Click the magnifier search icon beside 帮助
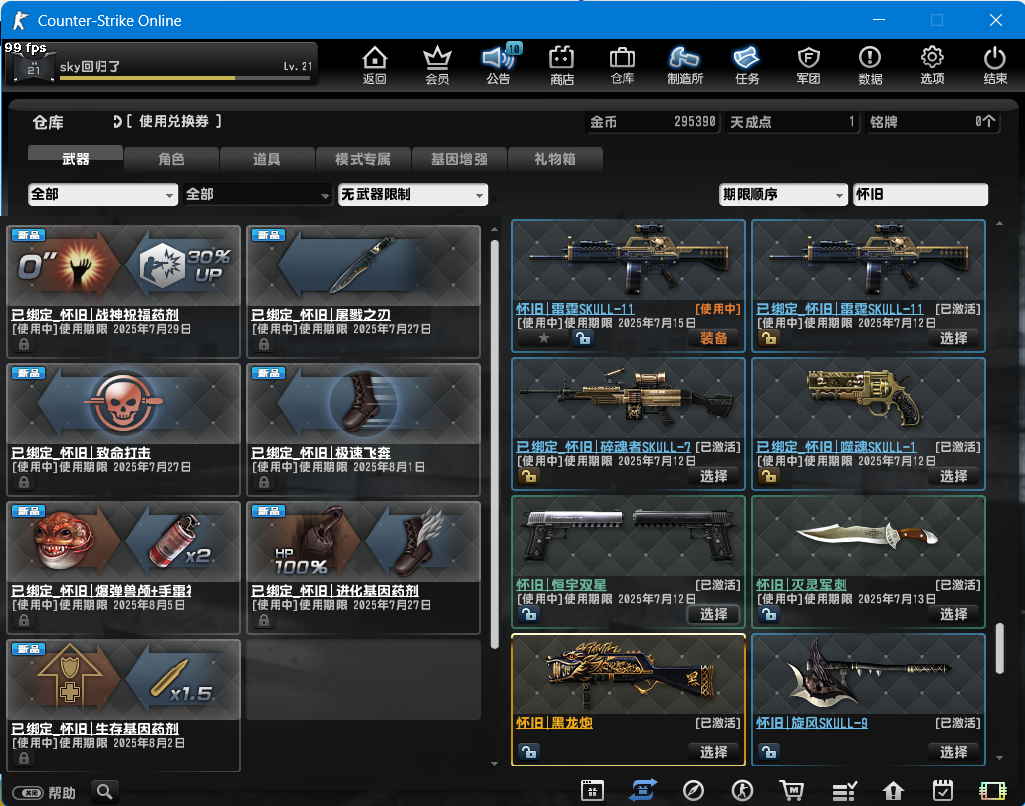Viewport: 1025px width, 806px height. (105, 792)
